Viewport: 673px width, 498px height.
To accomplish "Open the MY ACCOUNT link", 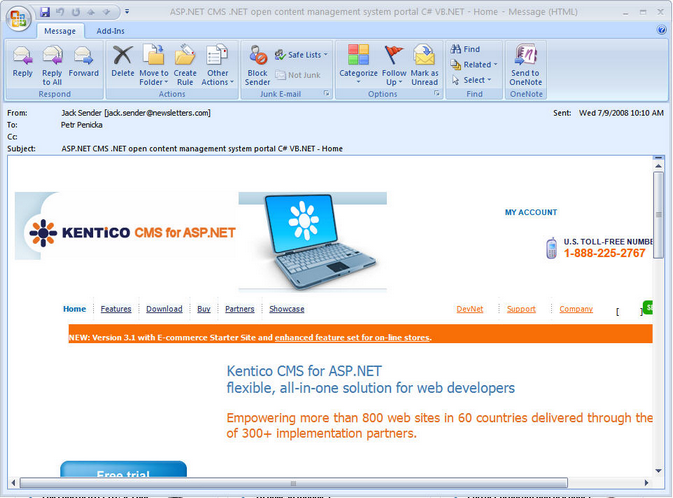I will click(x=531, y=212).
